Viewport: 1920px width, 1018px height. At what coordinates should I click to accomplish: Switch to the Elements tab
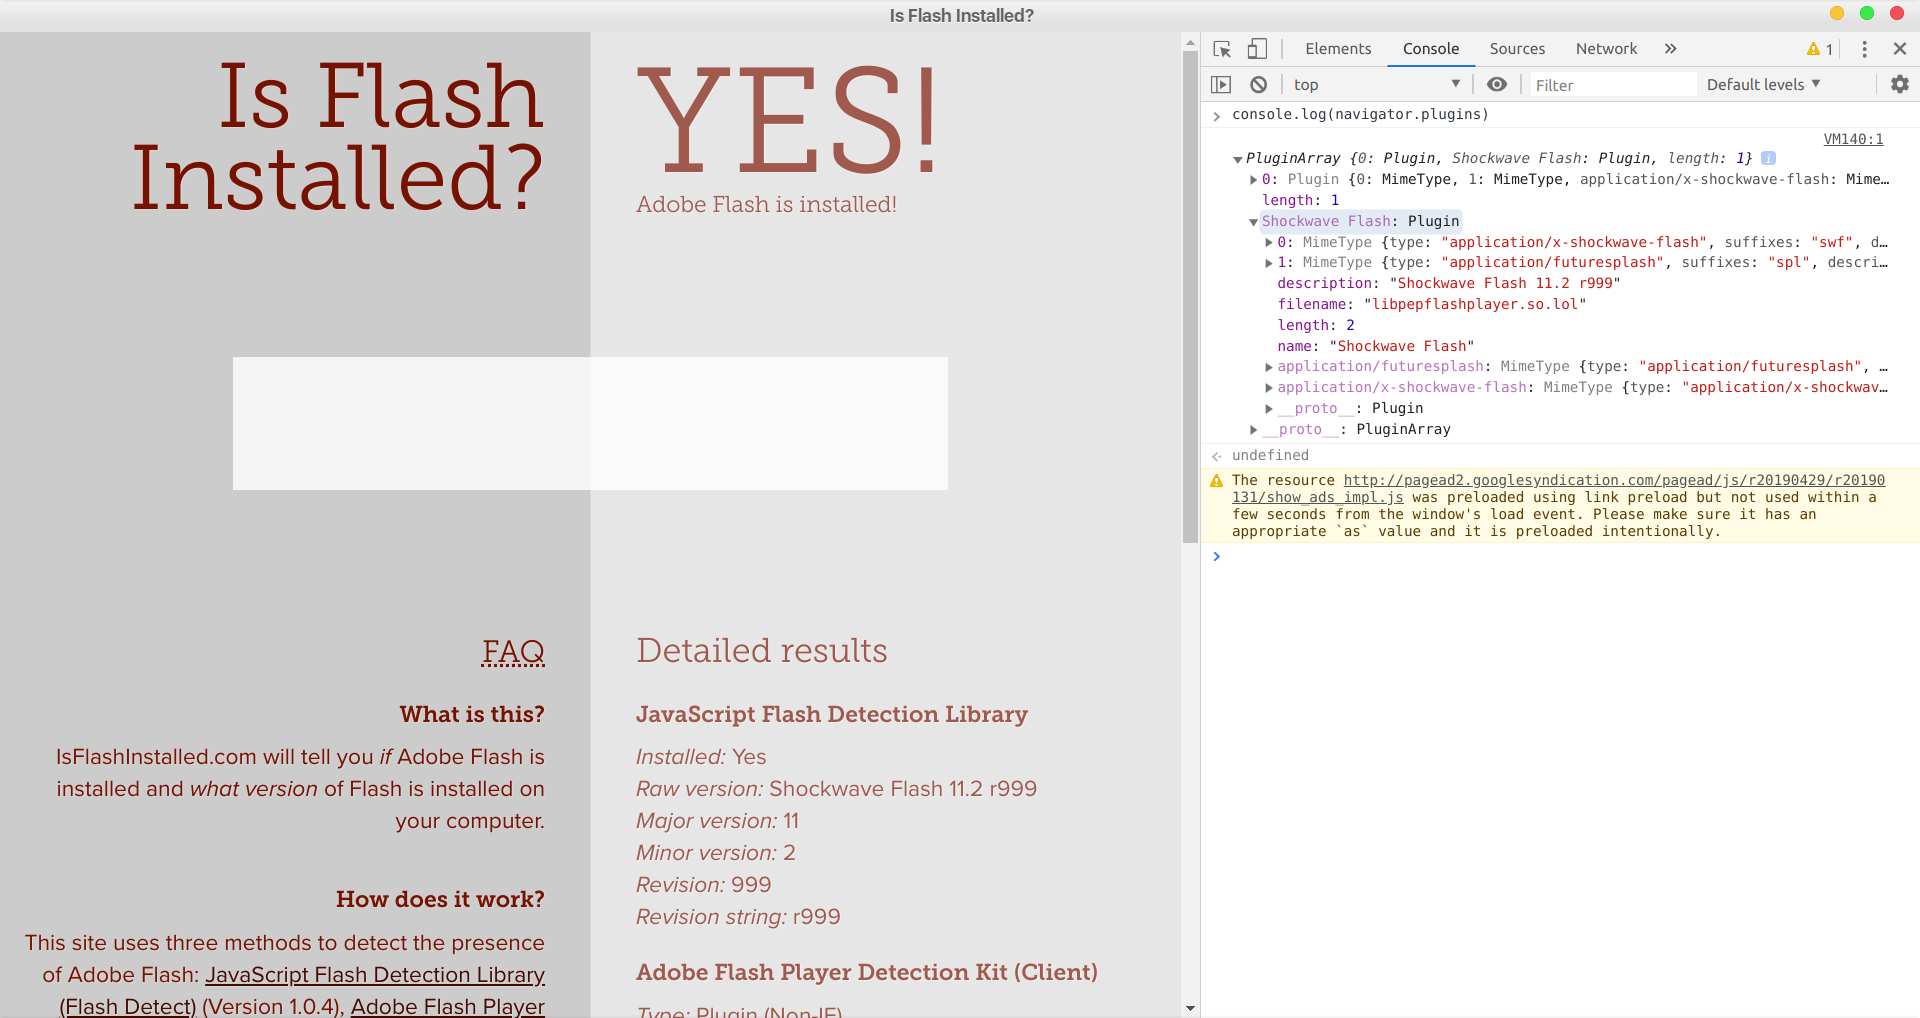1338,49
